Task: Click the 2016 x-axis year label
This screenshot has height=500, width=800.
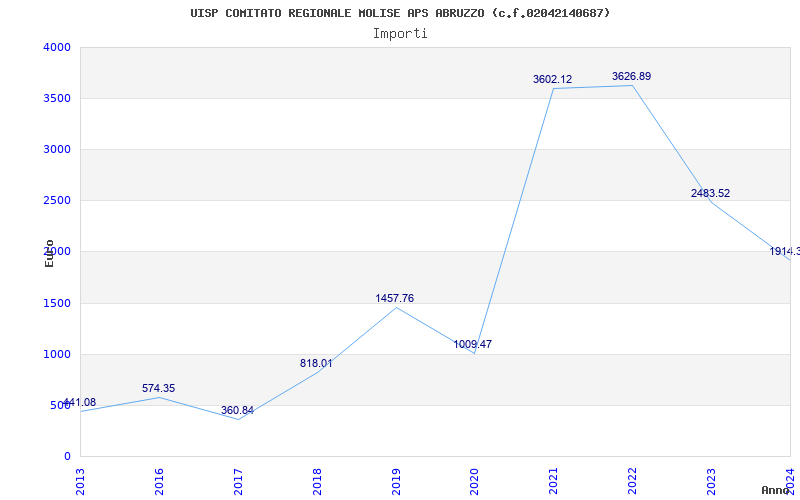Action: tap(159, 482)
